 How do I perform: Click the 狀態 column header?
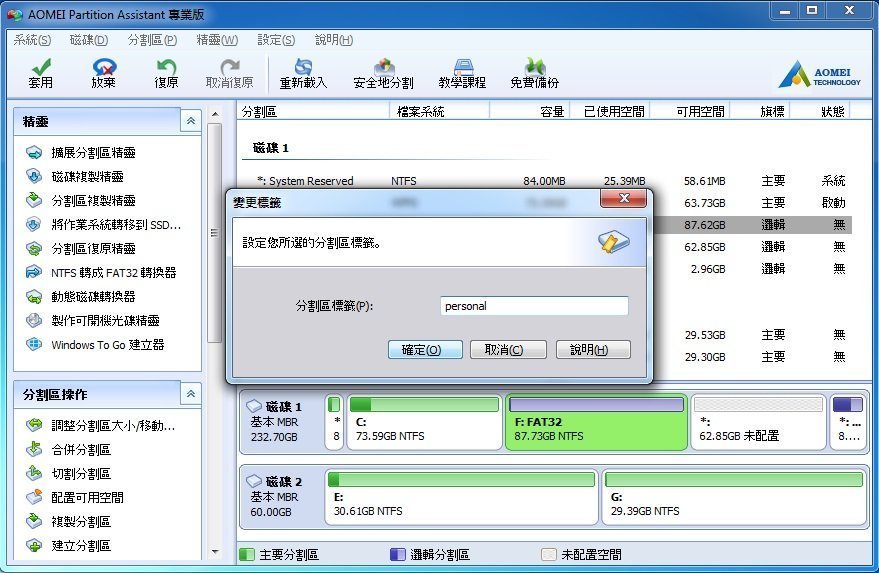pos(820,112)
